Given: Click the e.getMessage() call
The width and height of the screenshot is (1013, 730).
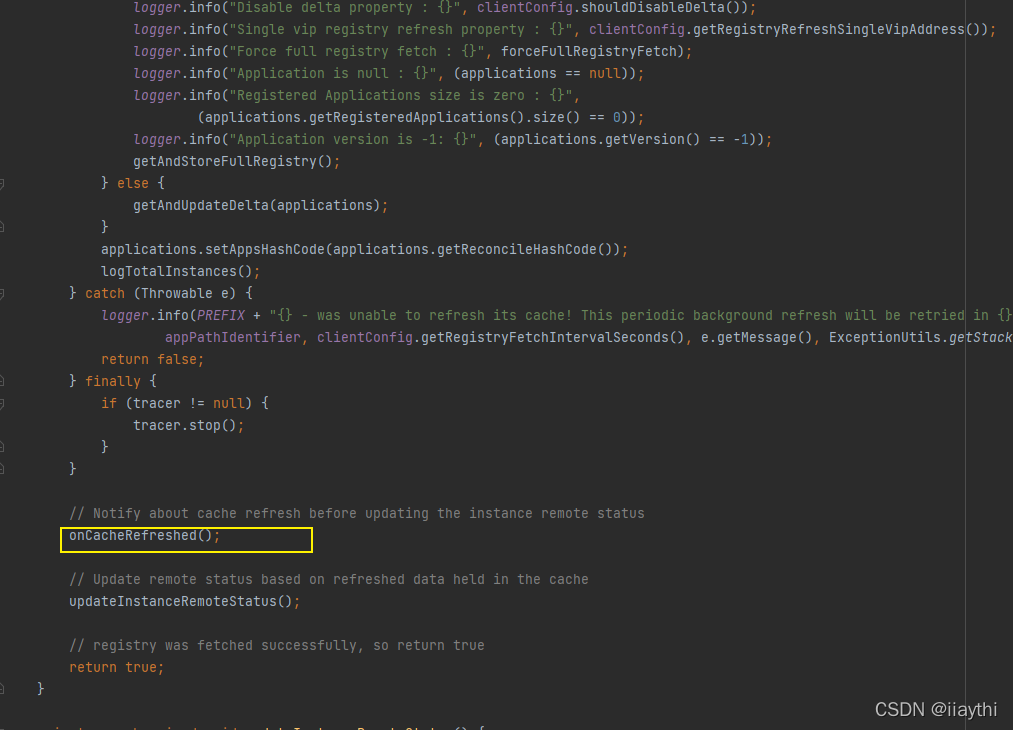Looking at the screenshot, I should (757, 337).
